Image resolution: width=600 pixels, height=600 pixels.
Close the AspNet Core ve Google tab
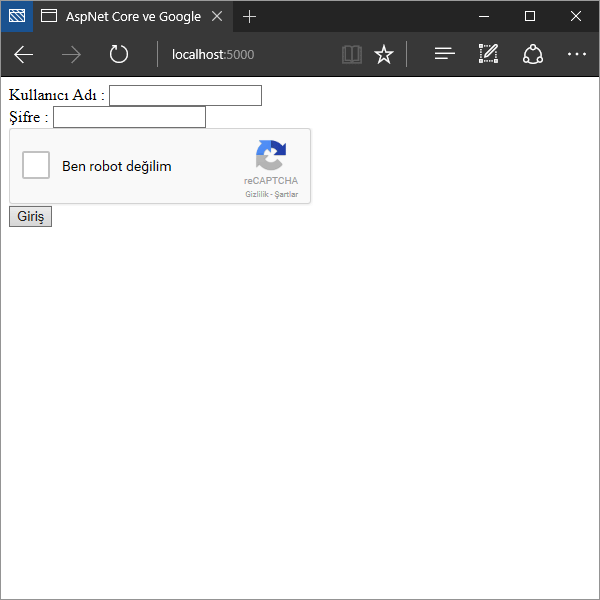click(217, 17)
